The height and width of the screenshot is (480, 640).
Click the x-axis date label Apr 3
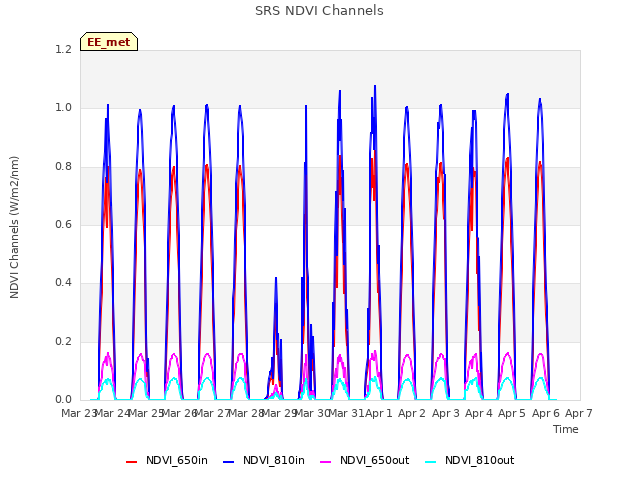point(446,413)
